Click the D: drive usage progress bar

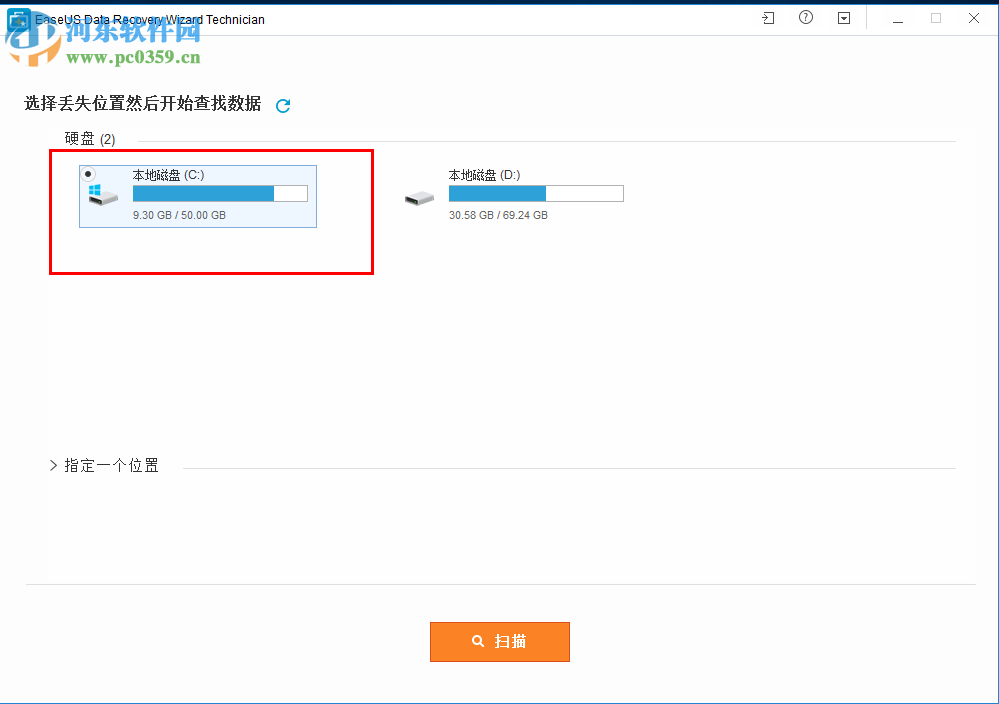pos(536,193)
